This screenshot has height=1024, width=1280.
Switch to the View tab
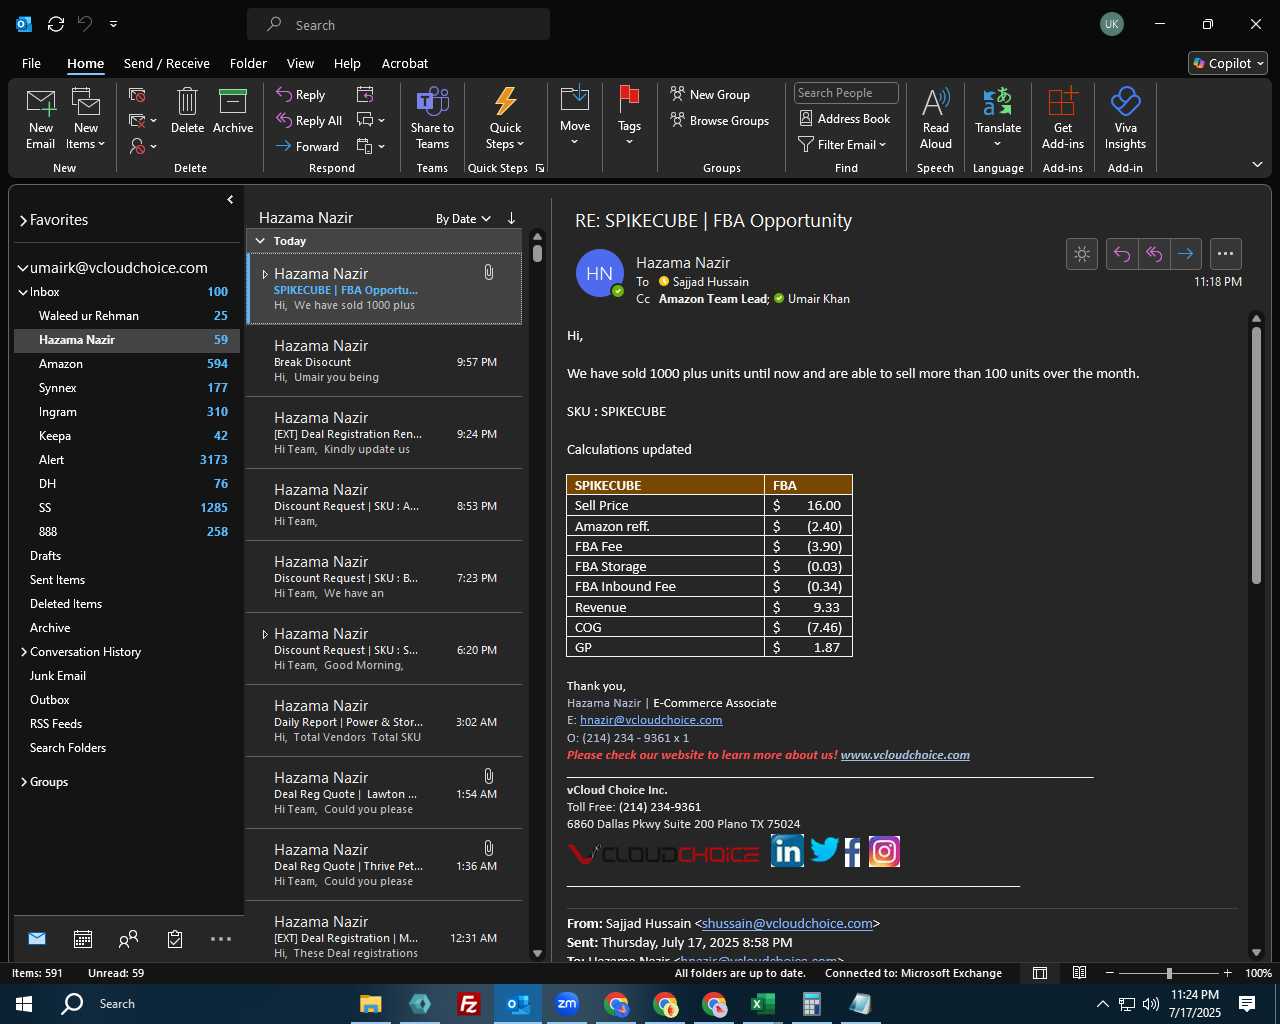click(300, 63)
